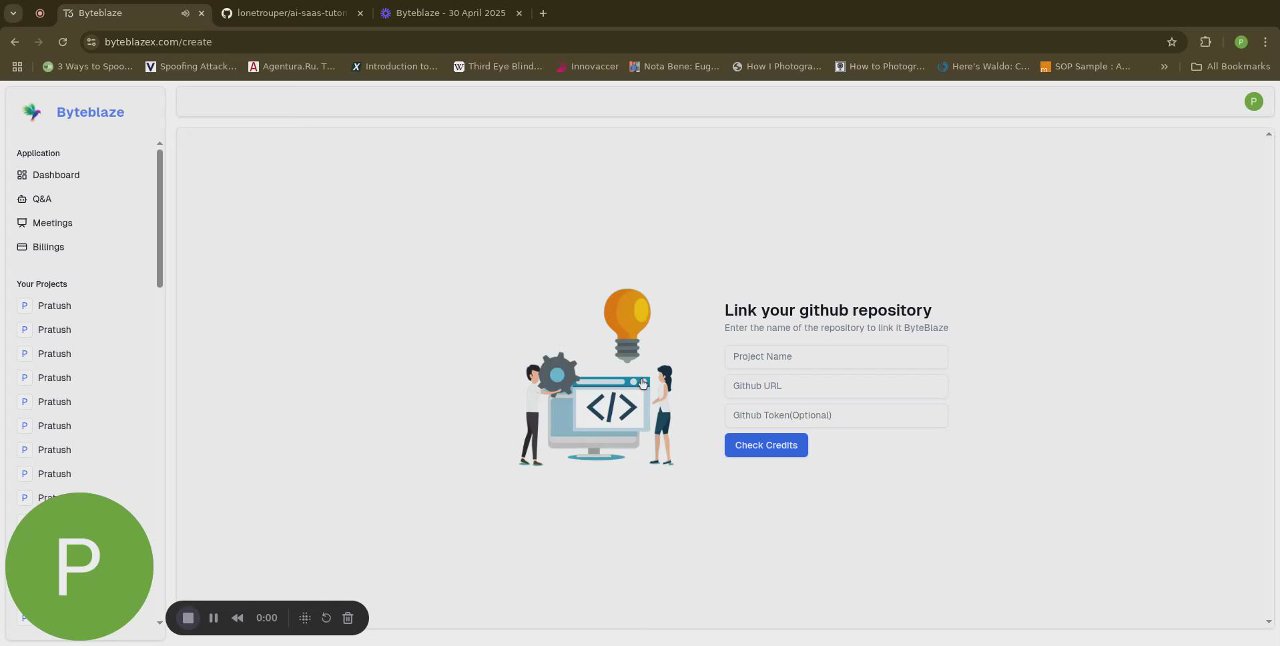Delete the recording with the trash icon
1280x646 pixels.
tap(348, 618)
